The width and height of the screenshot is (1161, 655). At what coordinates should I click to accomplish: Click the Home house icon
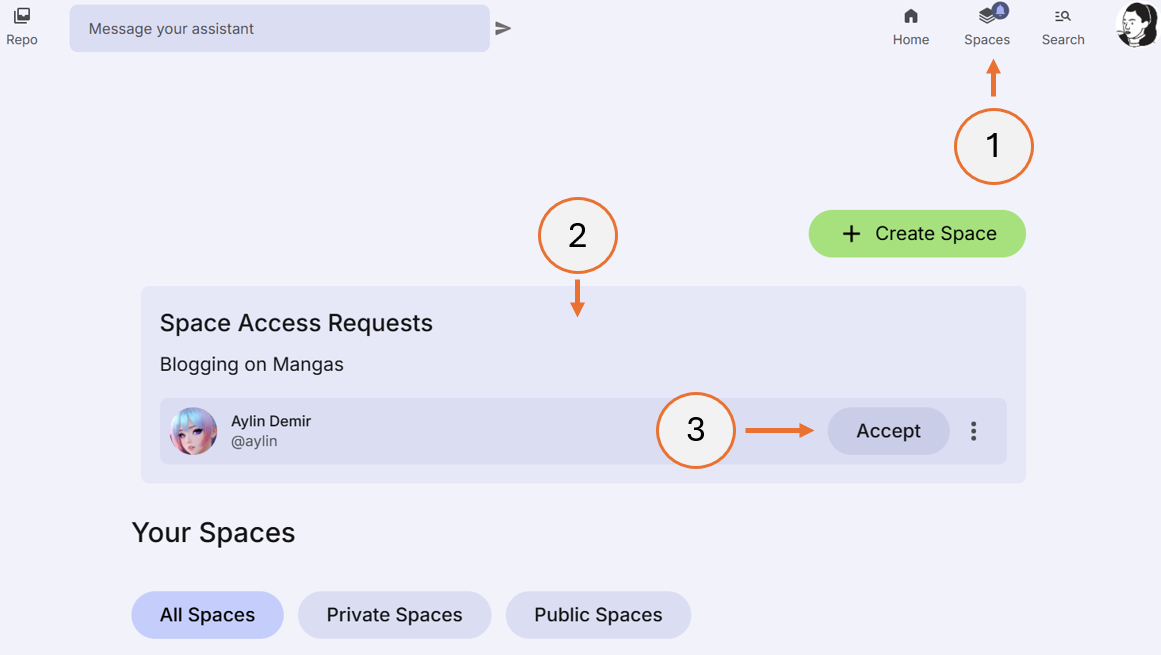tap(910, 17)
